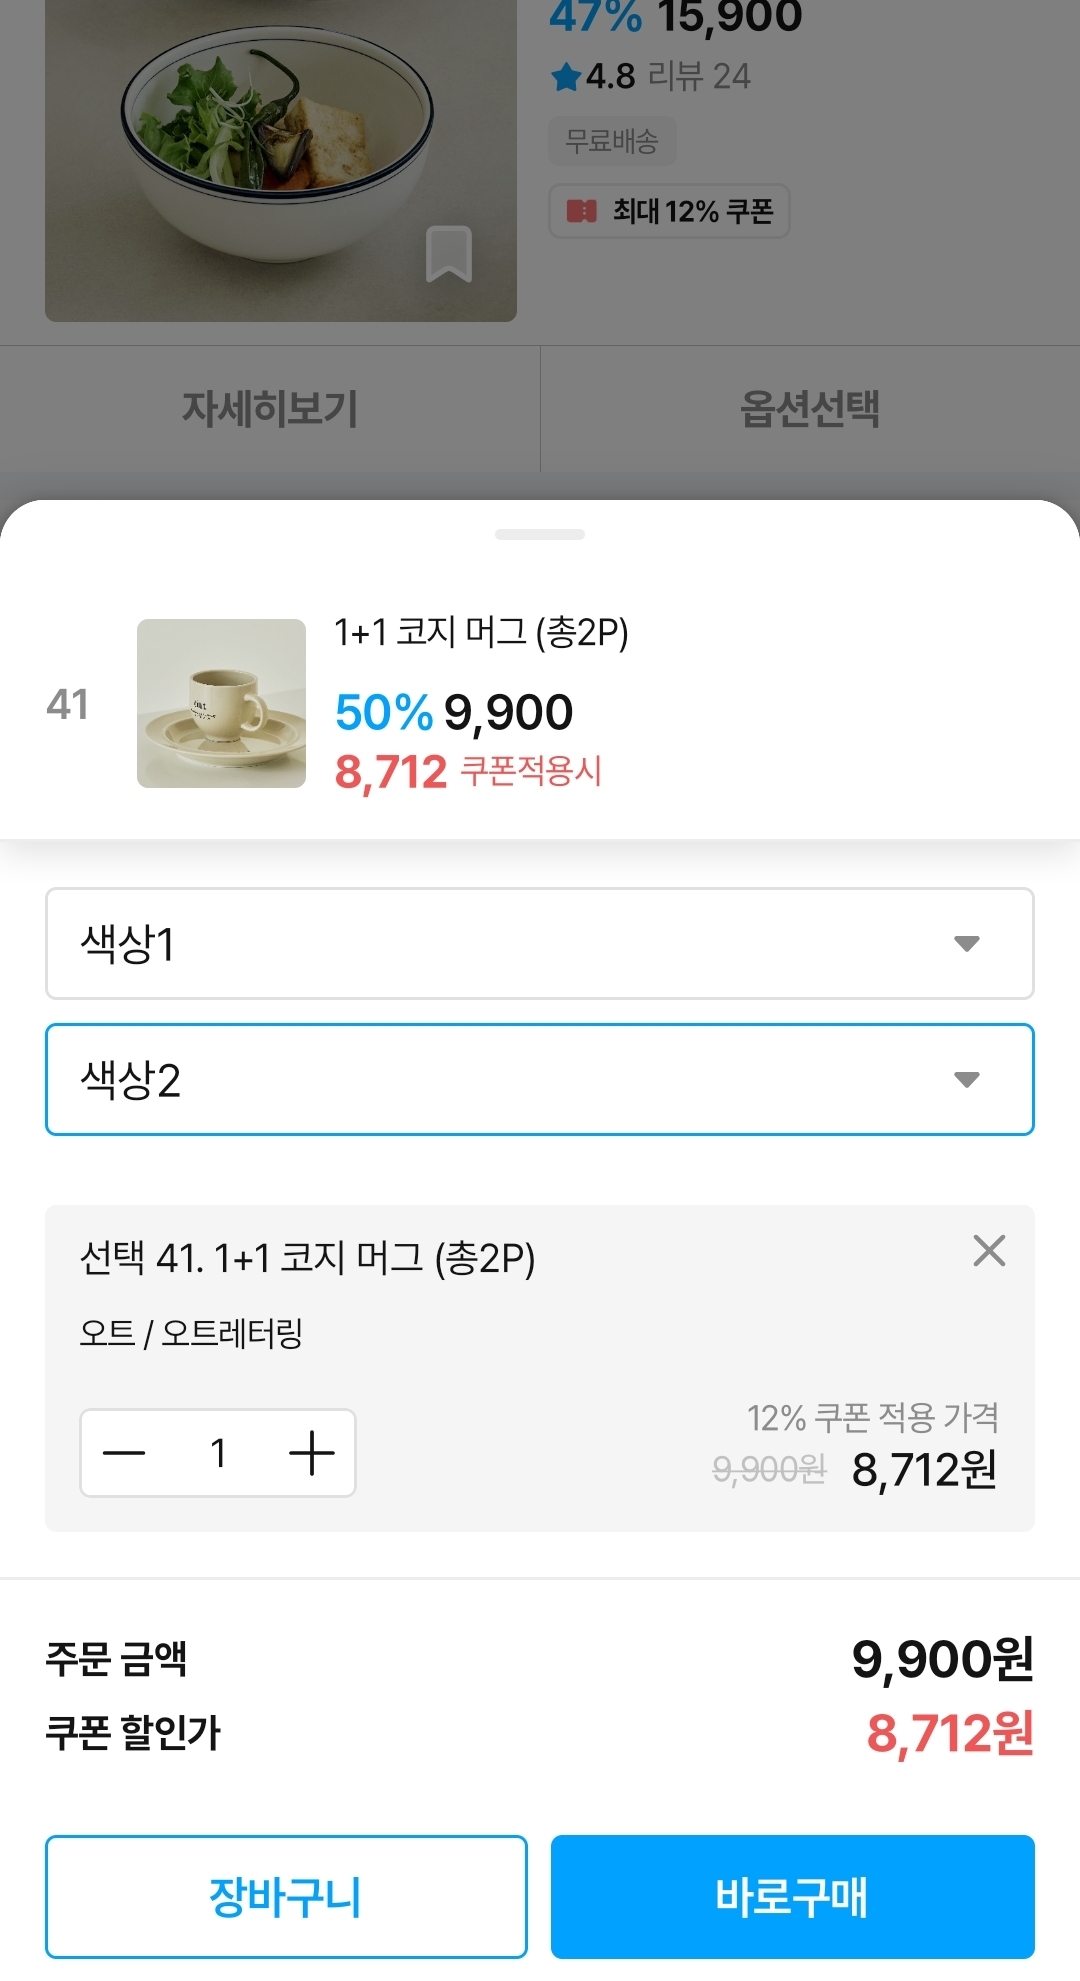
Task: Tap the 코지 머그 product thumbnail
Action: pos(221,703)
